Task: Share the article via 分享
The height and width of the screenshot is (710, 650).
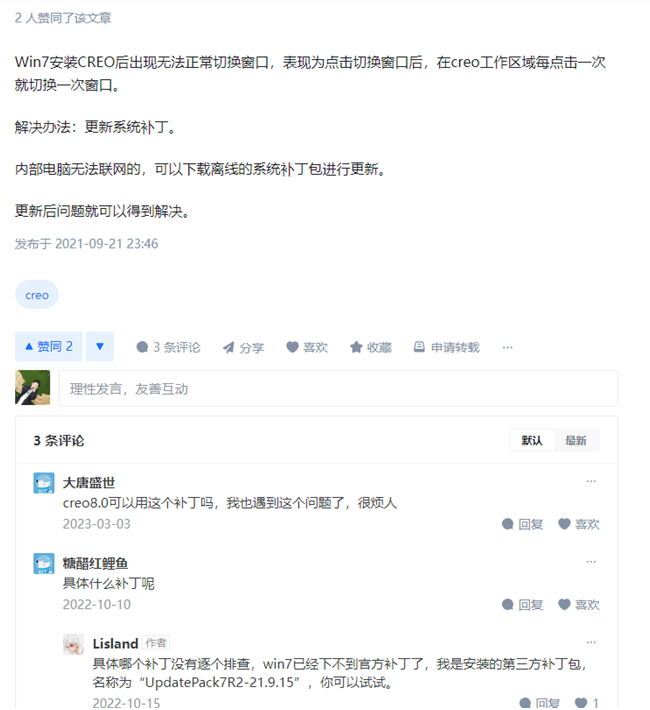Action: 243,347
